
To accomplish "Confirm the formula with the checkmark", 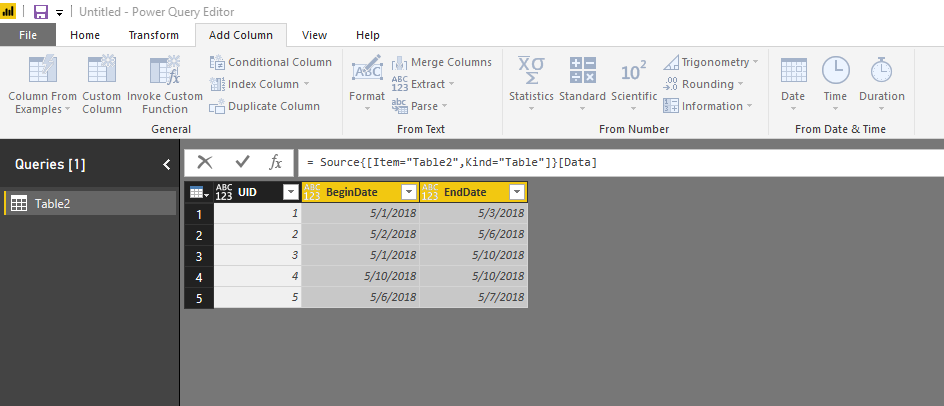I will [x=242, y=162].
